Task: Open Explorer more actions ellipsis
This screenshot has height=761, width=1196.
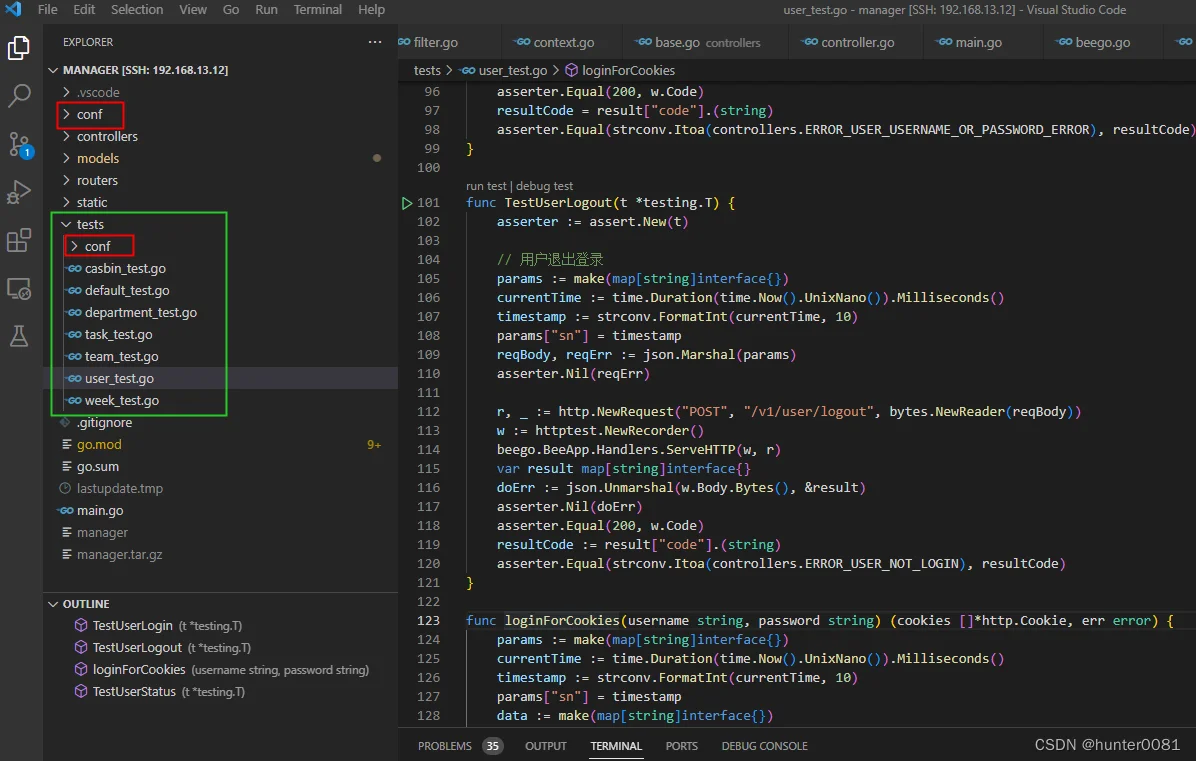Action: [x=375, y=42]
